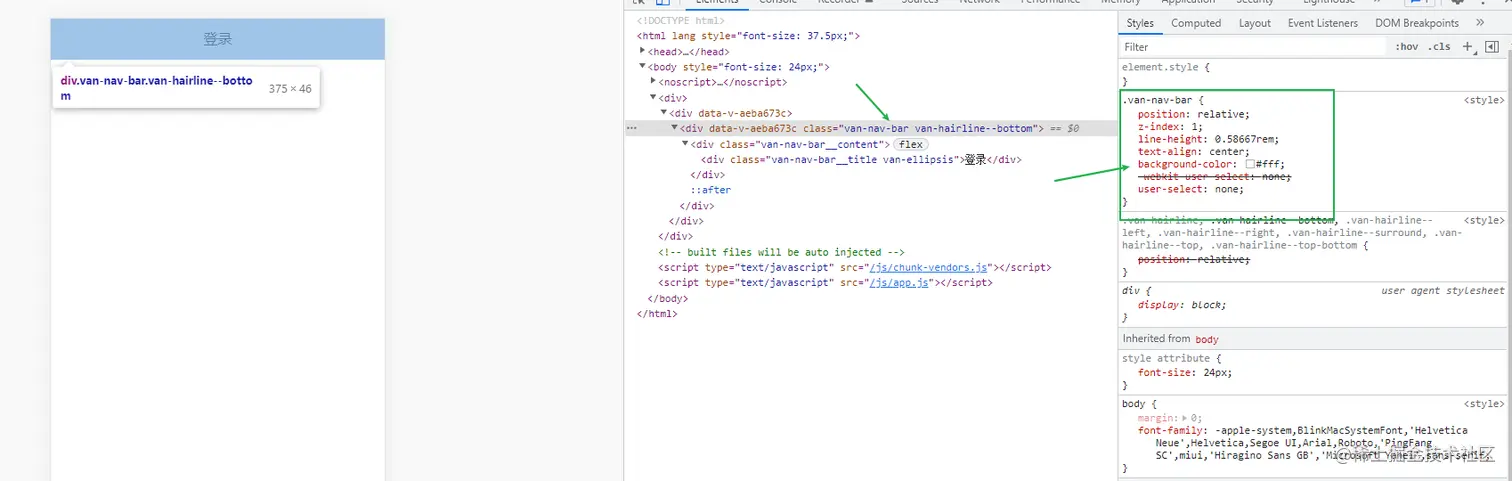Collapse the body element node
The height and width of the screenshot is (481, 1512).
click(643, 67)
